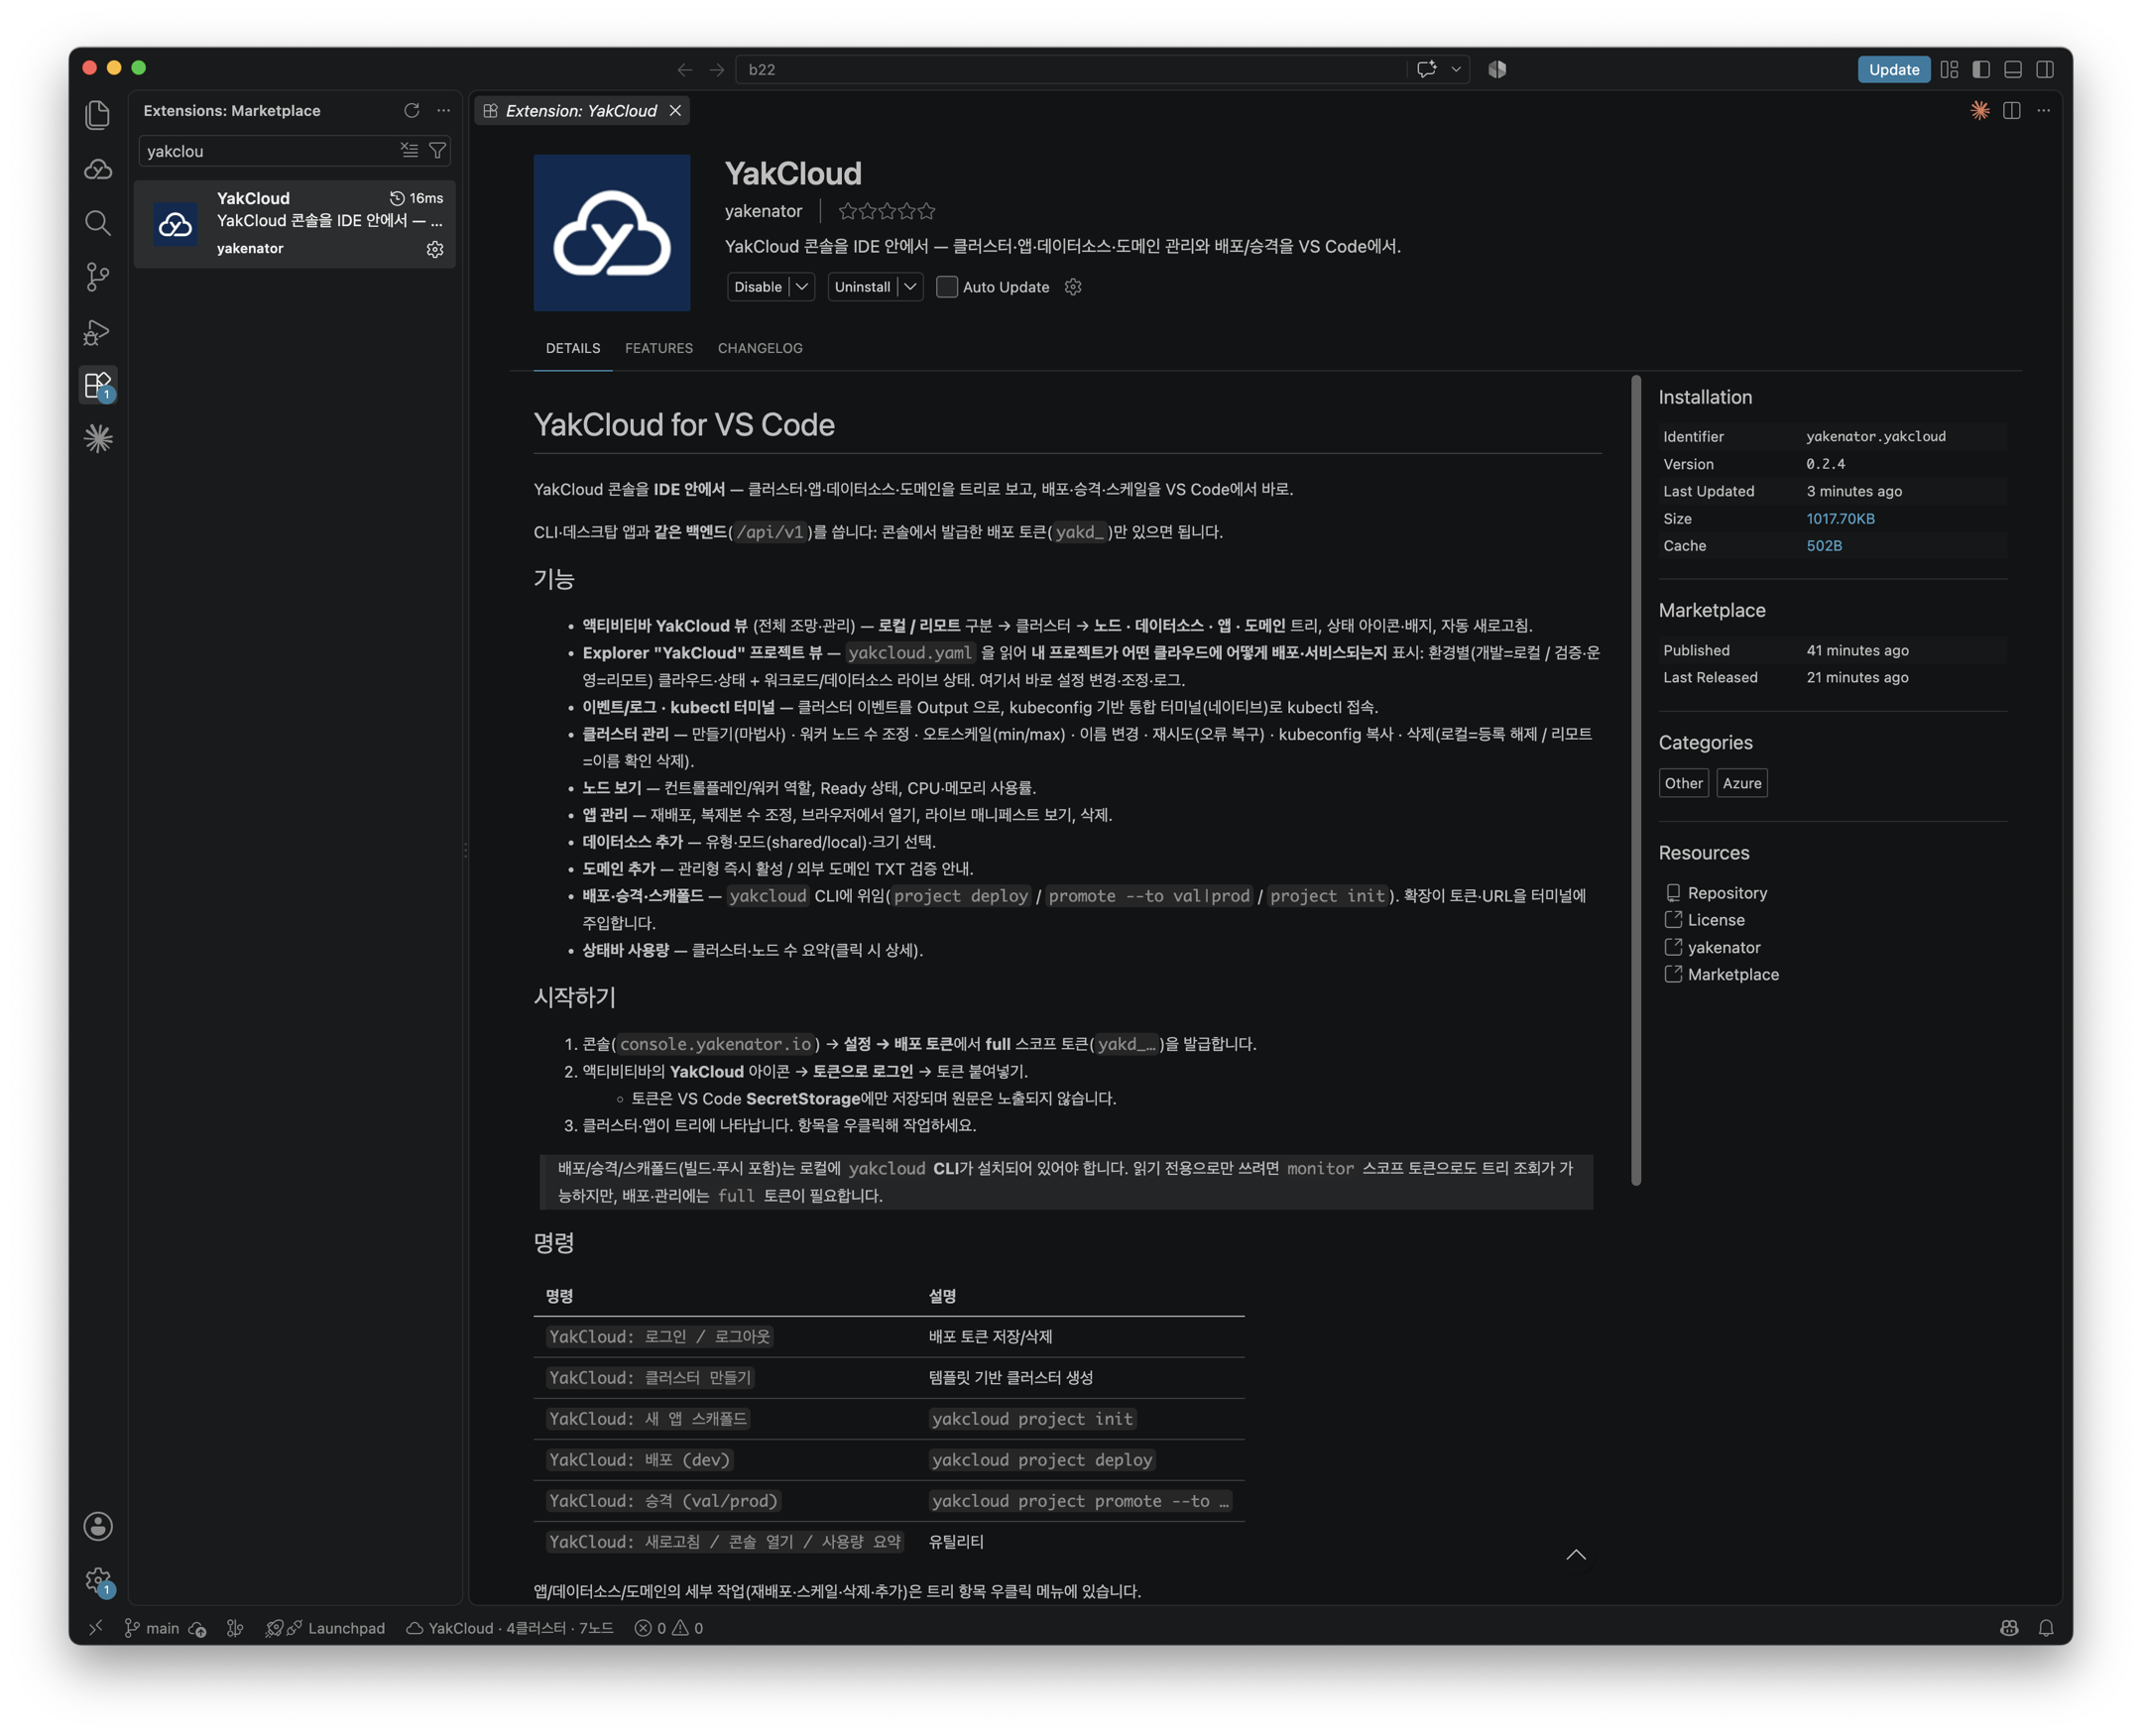
Task: Split the editor to the right
Action: point(2012,110)
